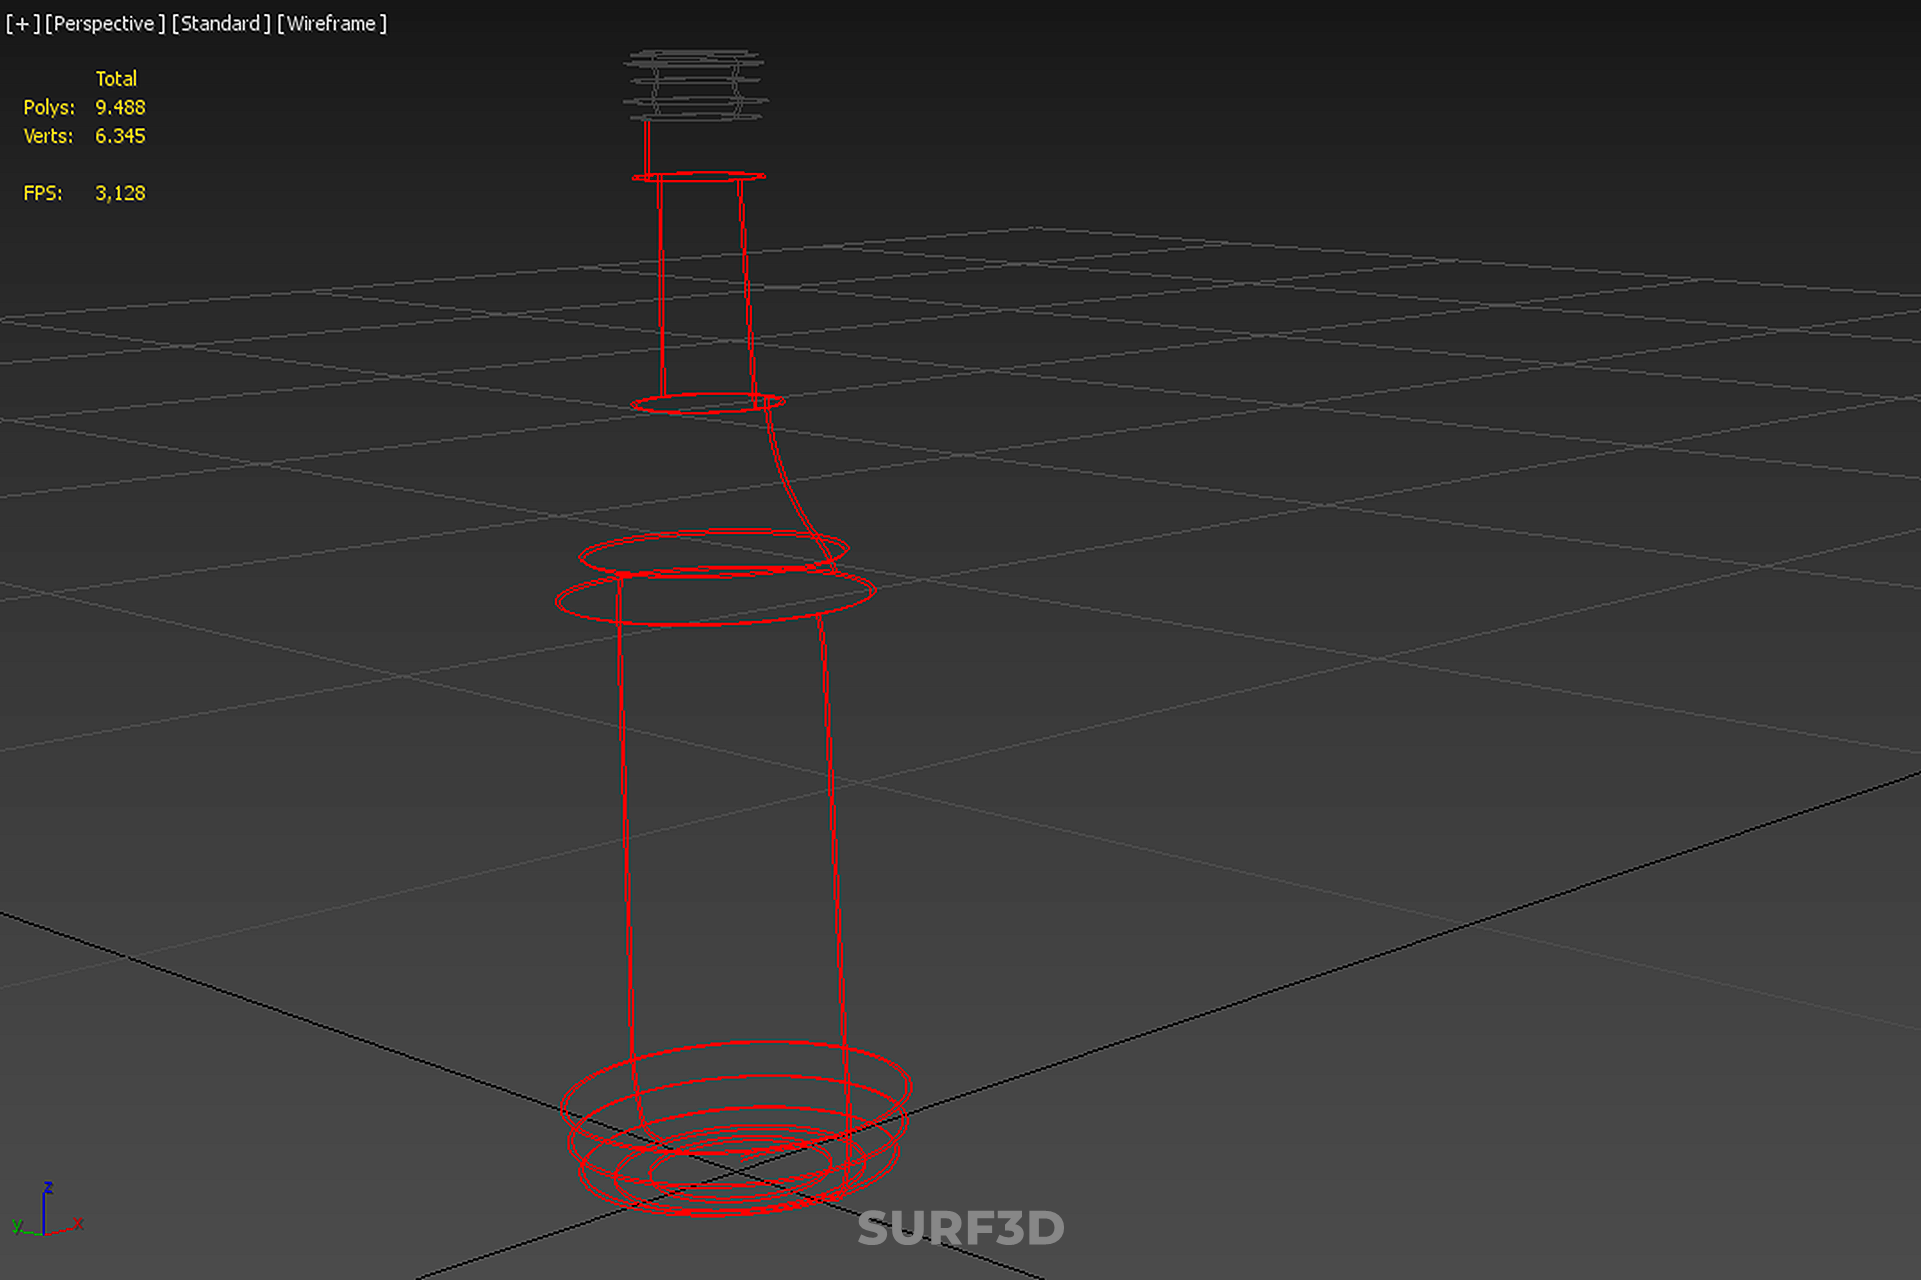Click the SURF3D watermark logo

coord(960,1228)
